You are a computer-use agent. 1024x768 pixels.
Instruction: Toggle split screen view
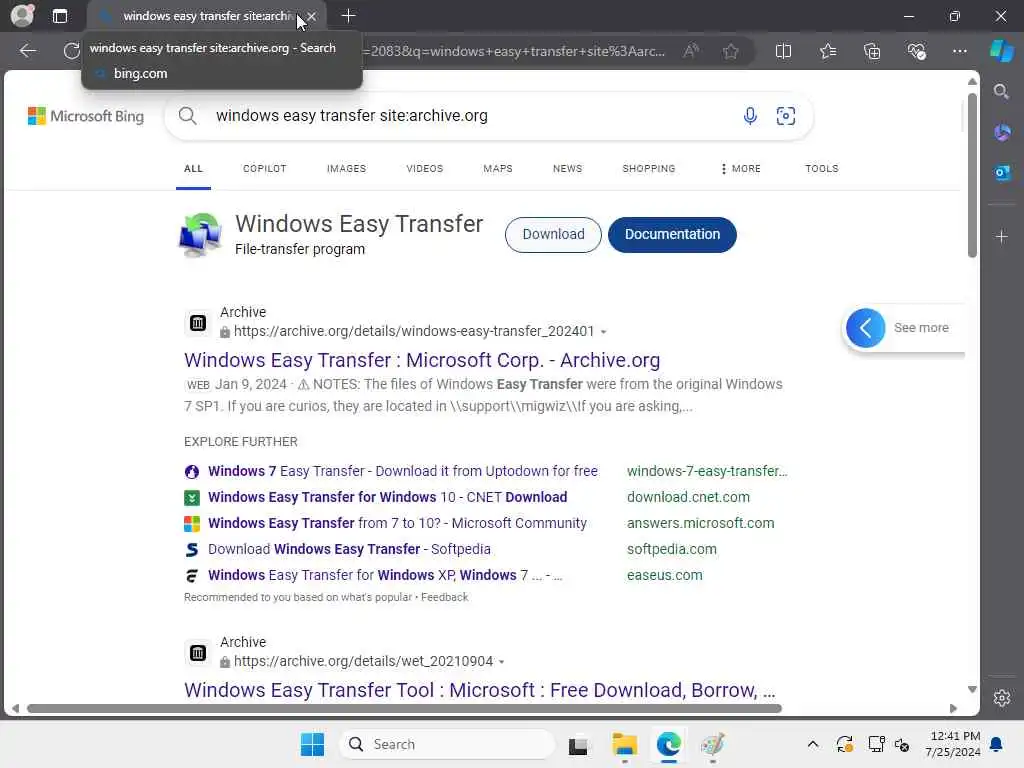[783, 51]
